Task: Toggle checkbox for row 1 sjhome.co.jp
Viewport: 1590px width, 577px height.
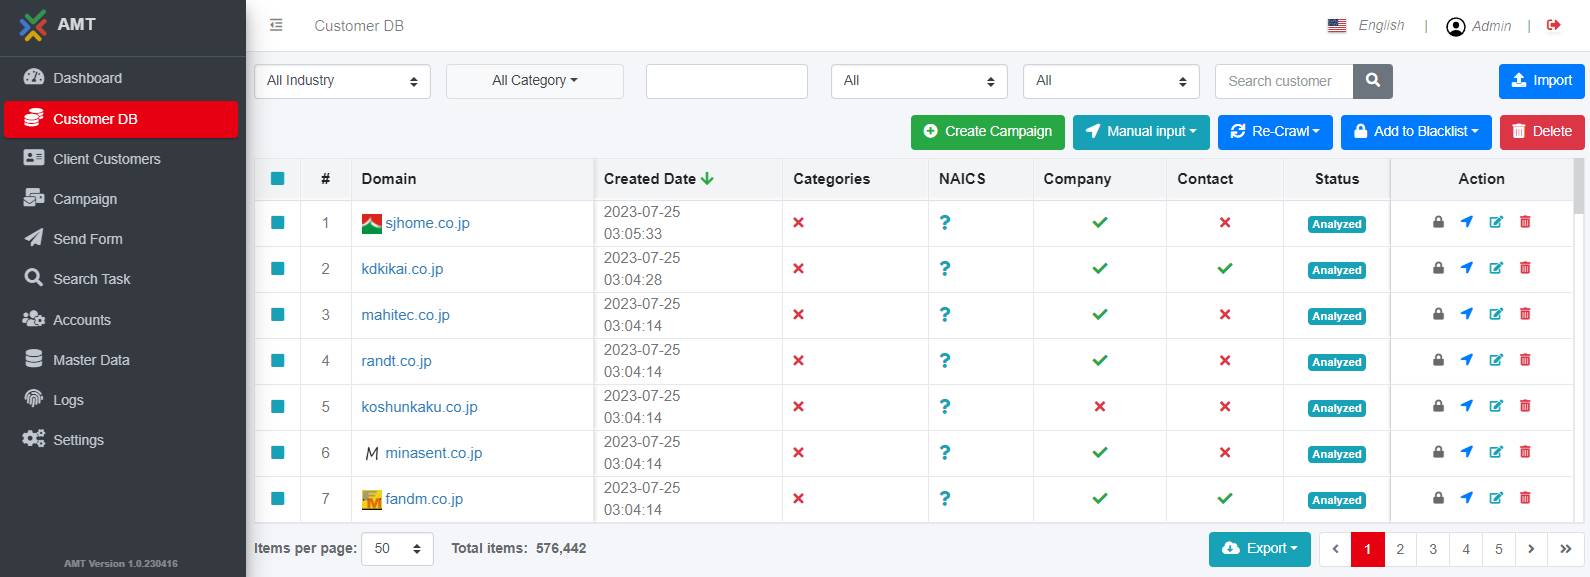Action: pos(277,223)
